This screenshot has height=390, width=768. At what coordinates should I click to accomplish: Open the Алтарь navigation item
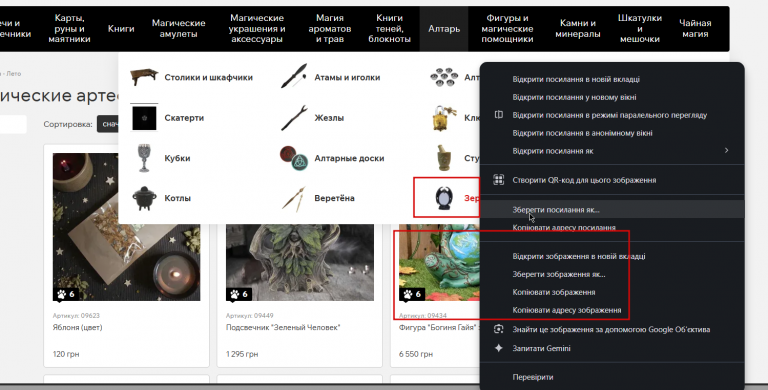[x=444, y=28]
